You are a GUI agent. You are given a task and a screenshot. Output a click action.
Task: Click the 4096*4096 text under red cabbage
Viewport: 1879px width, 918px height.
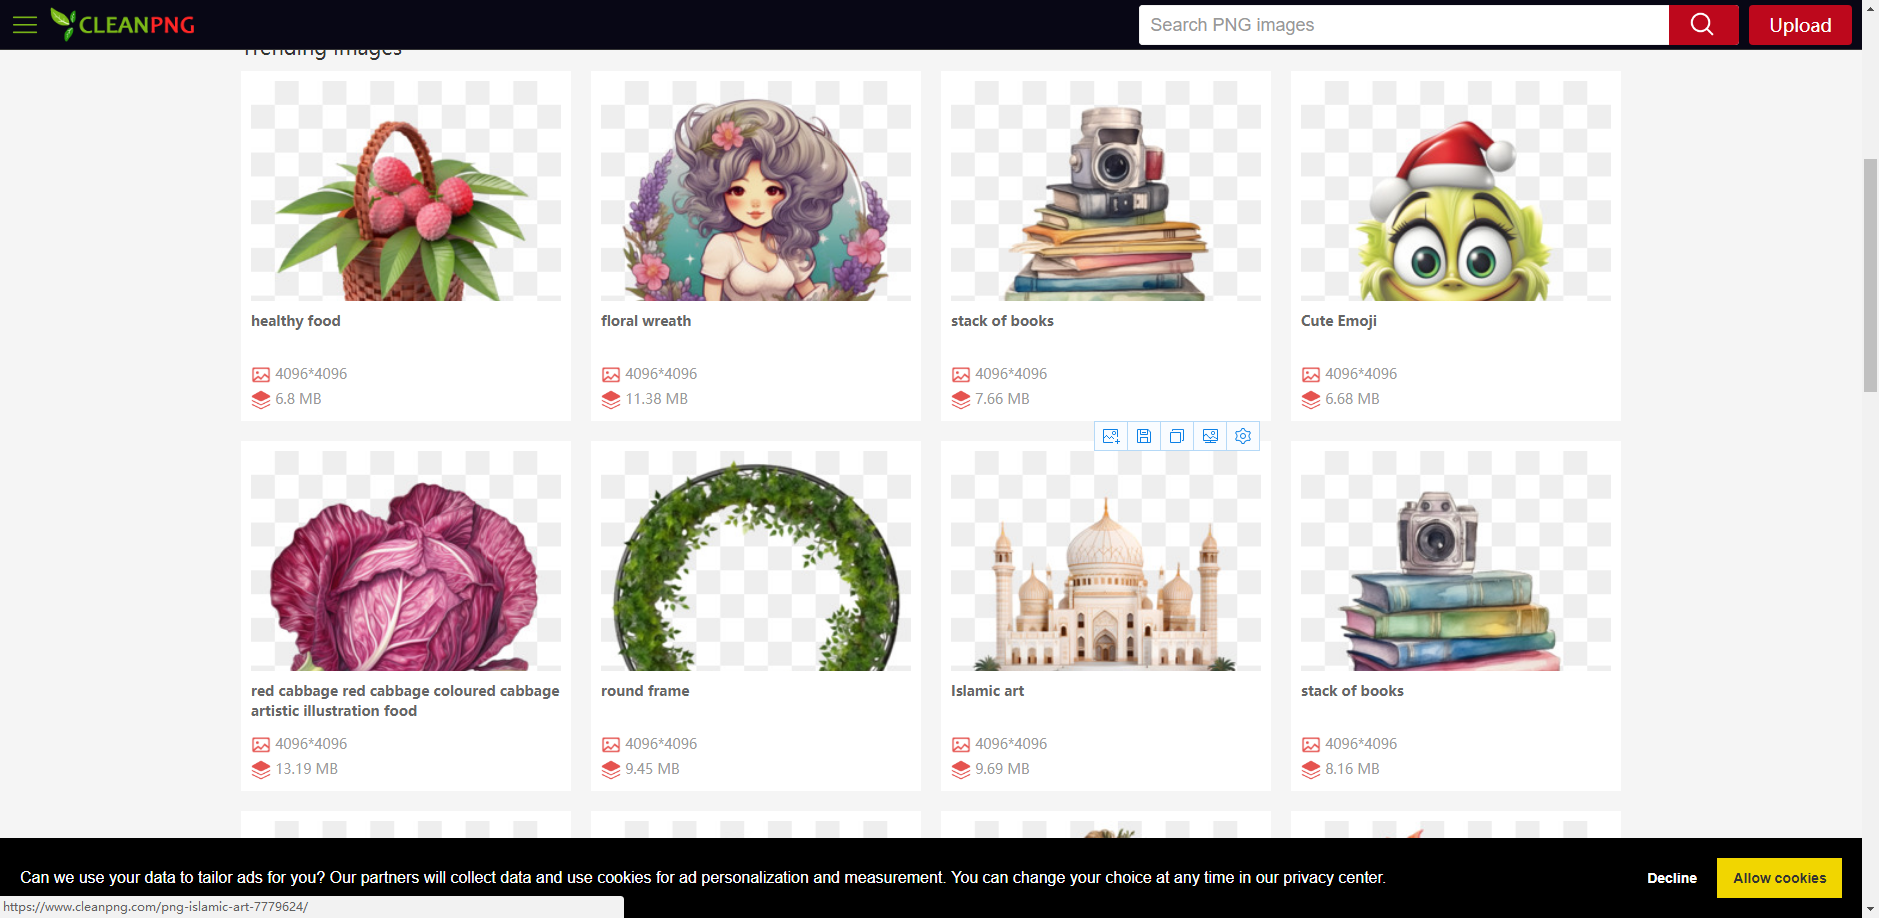point(311,744)
